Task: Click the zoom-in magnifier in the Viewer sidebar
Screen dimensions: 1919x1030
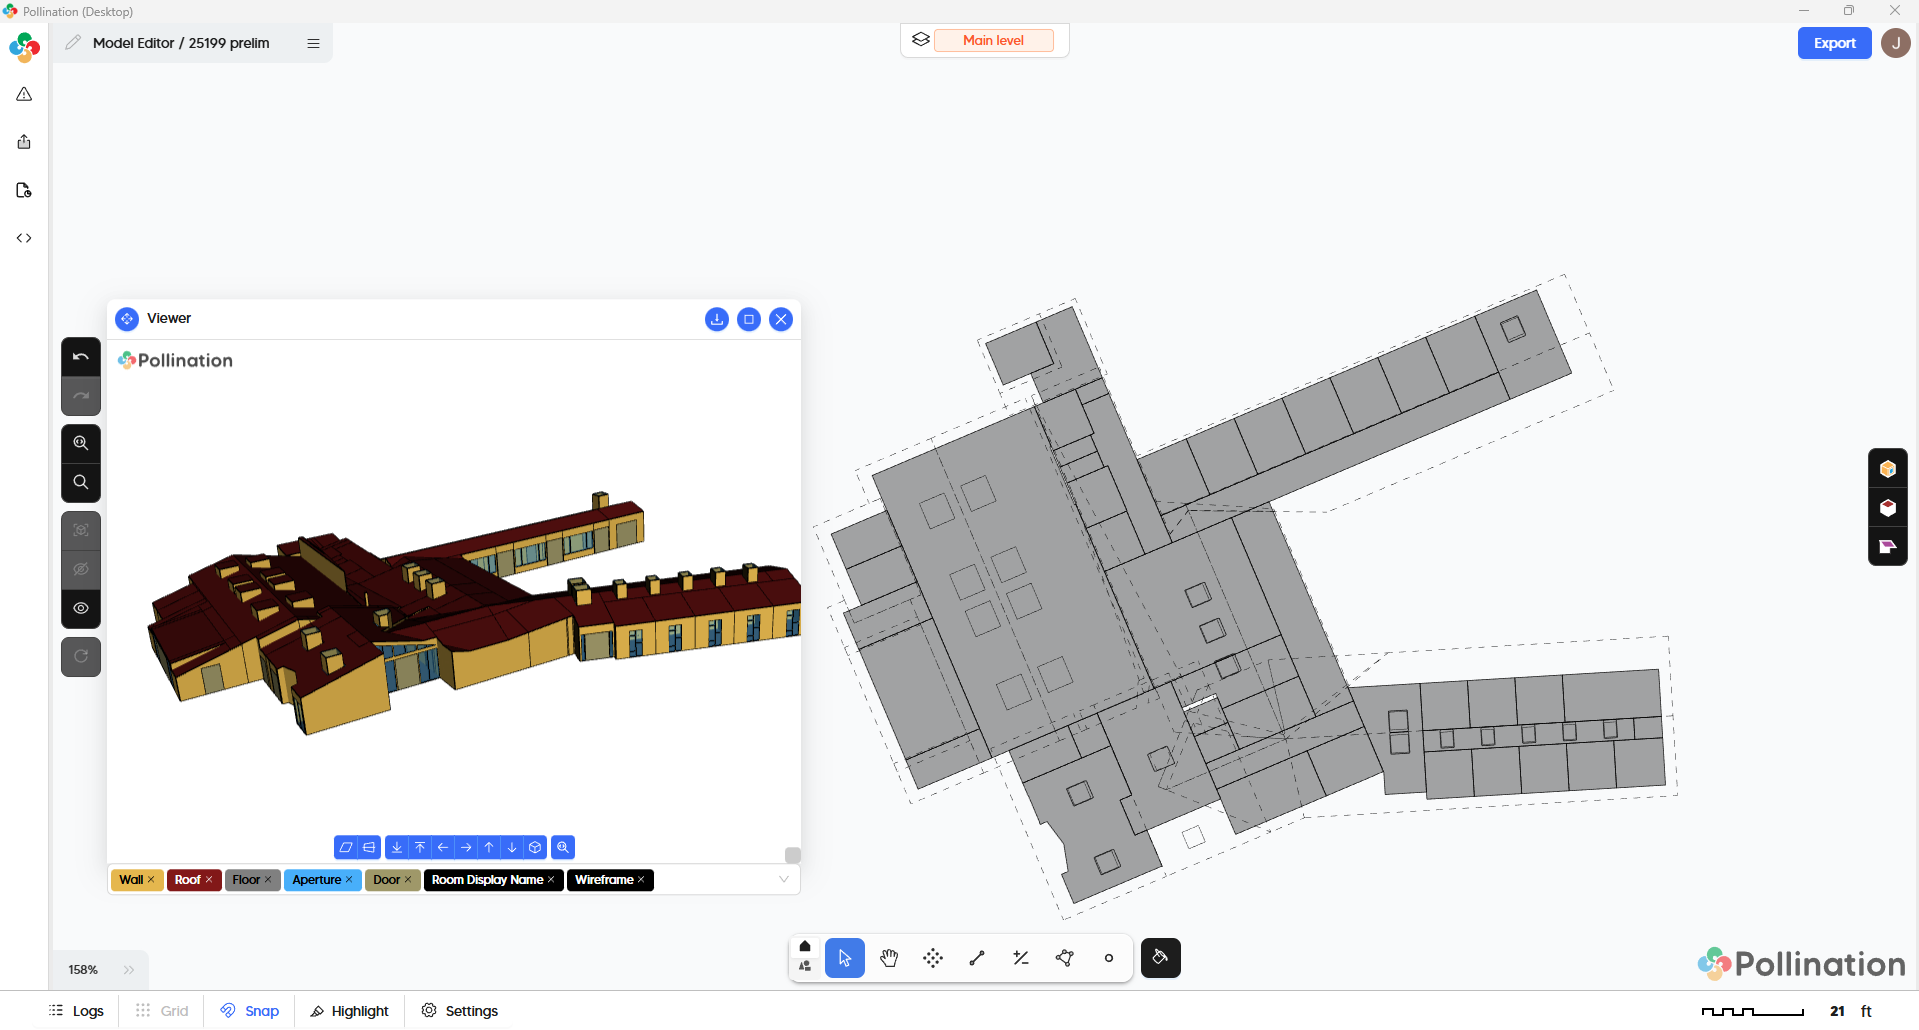Action: click(81, 443)
